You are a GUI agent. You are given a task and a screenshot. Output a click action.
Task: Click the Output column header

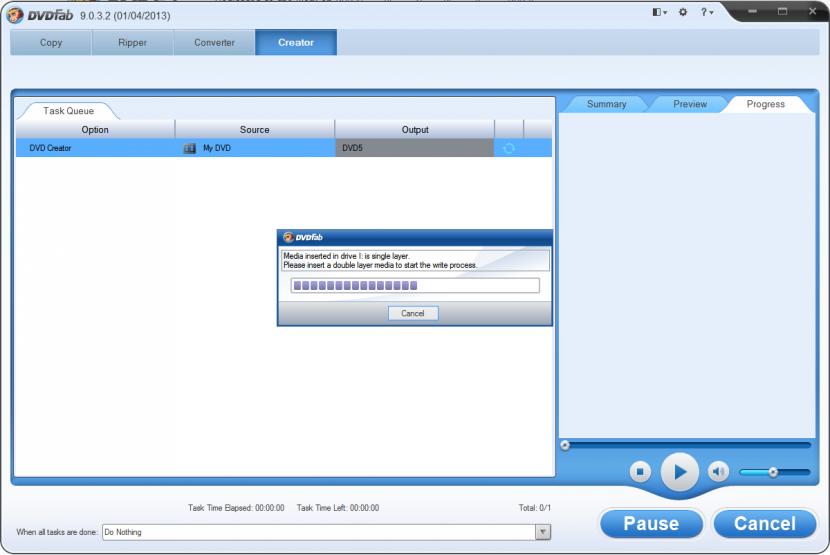(415, 129)
